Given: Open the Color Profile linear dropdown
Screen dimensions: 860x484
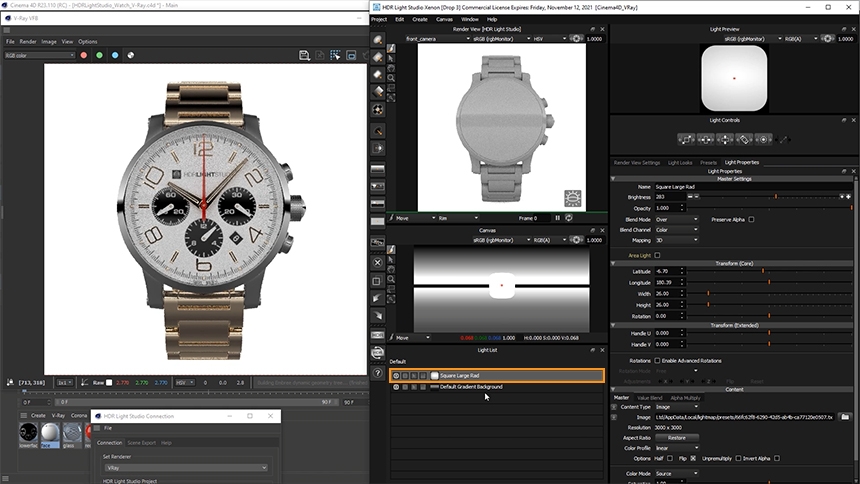Looking at the screenshot, I should pos(676,448).
